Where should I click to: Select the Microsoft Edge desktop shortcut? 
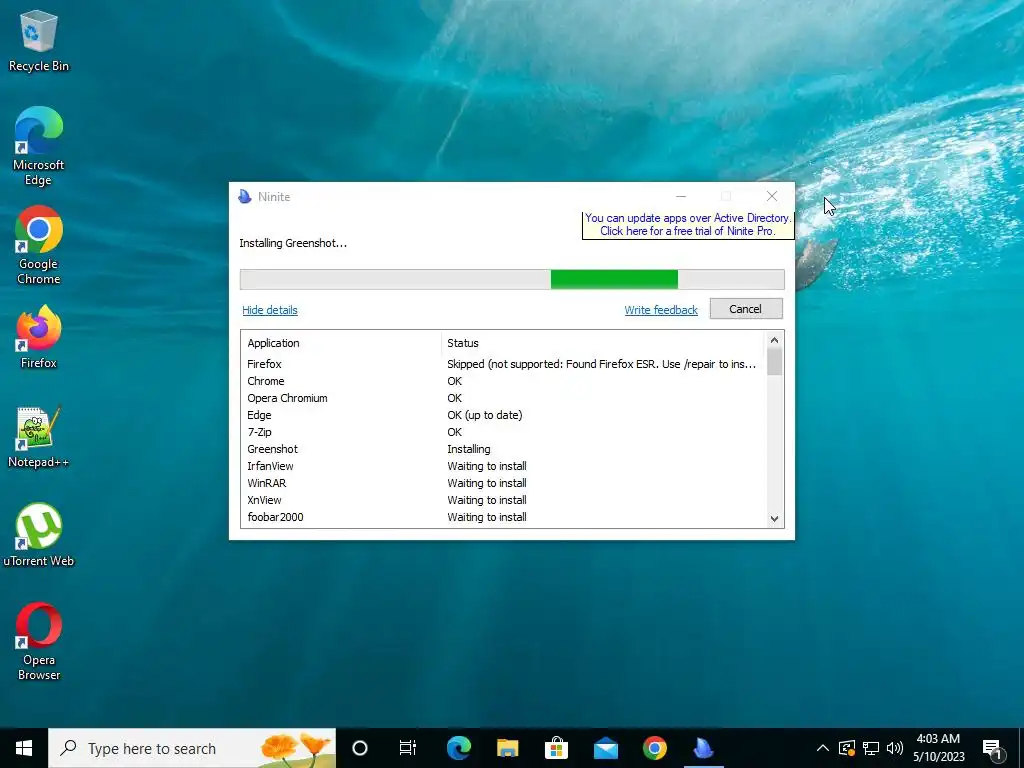[x=39, y=147]
